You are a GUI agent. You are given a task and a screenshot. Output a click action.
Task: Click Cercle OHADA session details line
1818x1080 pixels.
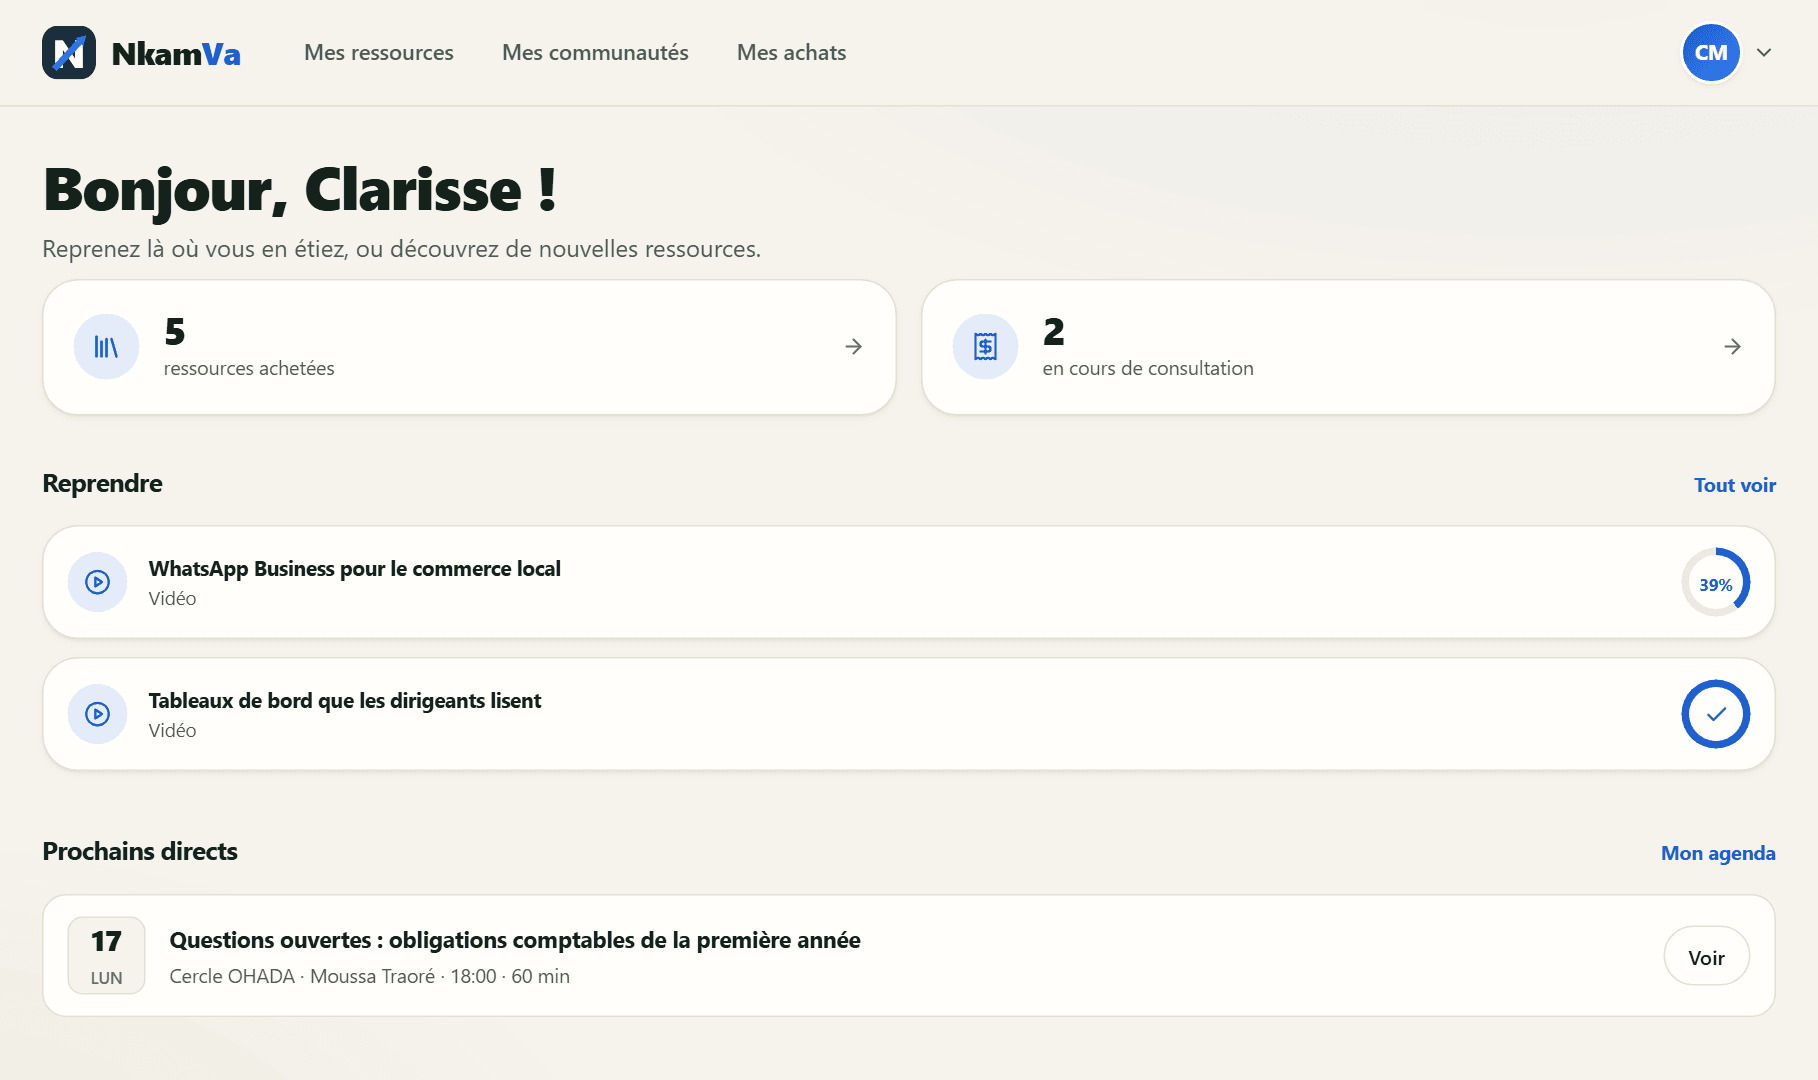tap(370, 976)
